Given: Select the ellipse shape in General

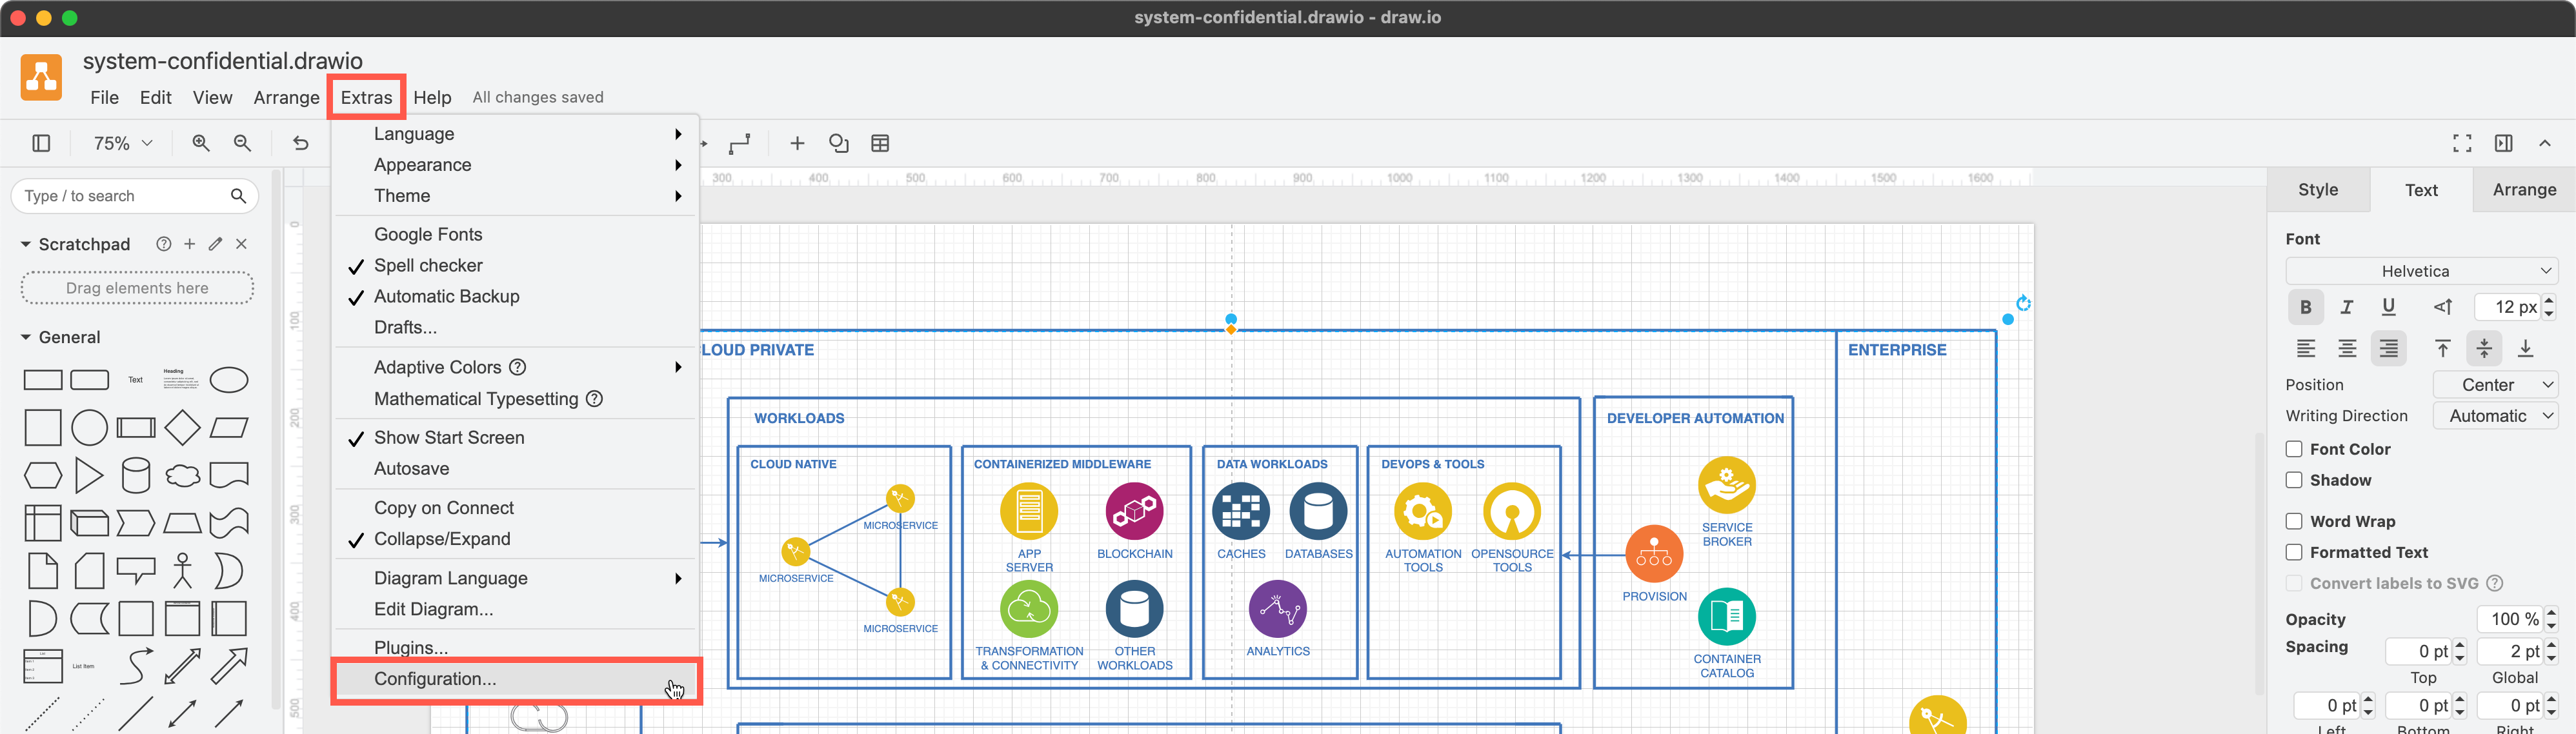Looking at the screenshot, I should coord(229,380).
